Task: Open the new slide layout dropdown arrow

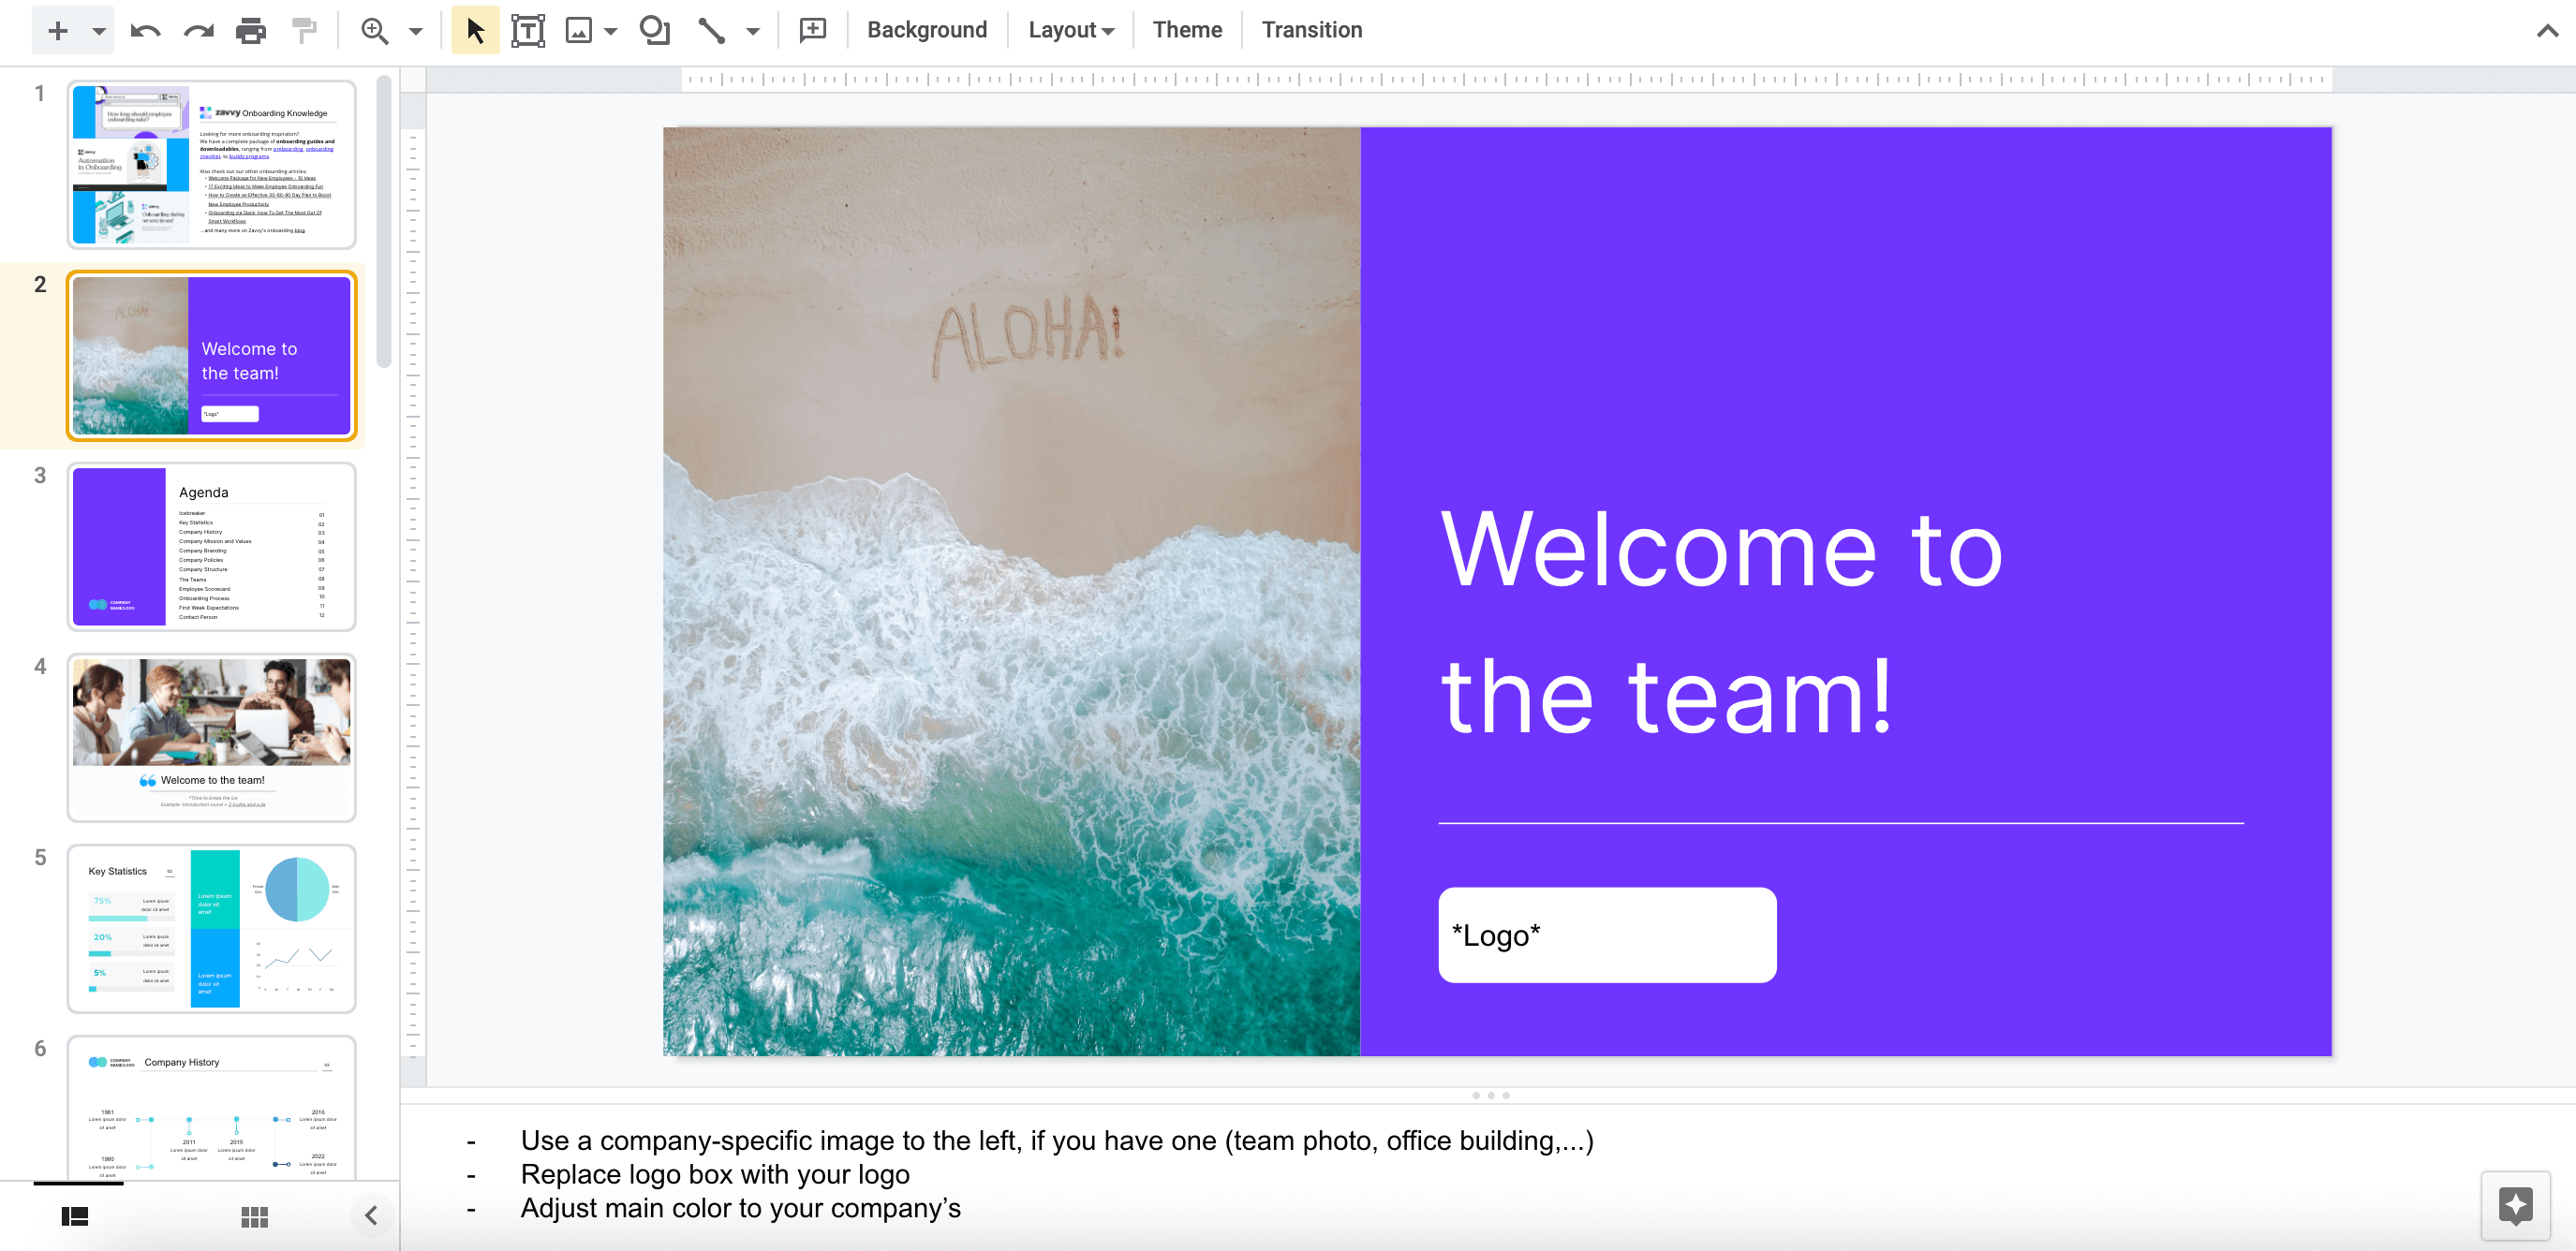Action: click(99, 30)
